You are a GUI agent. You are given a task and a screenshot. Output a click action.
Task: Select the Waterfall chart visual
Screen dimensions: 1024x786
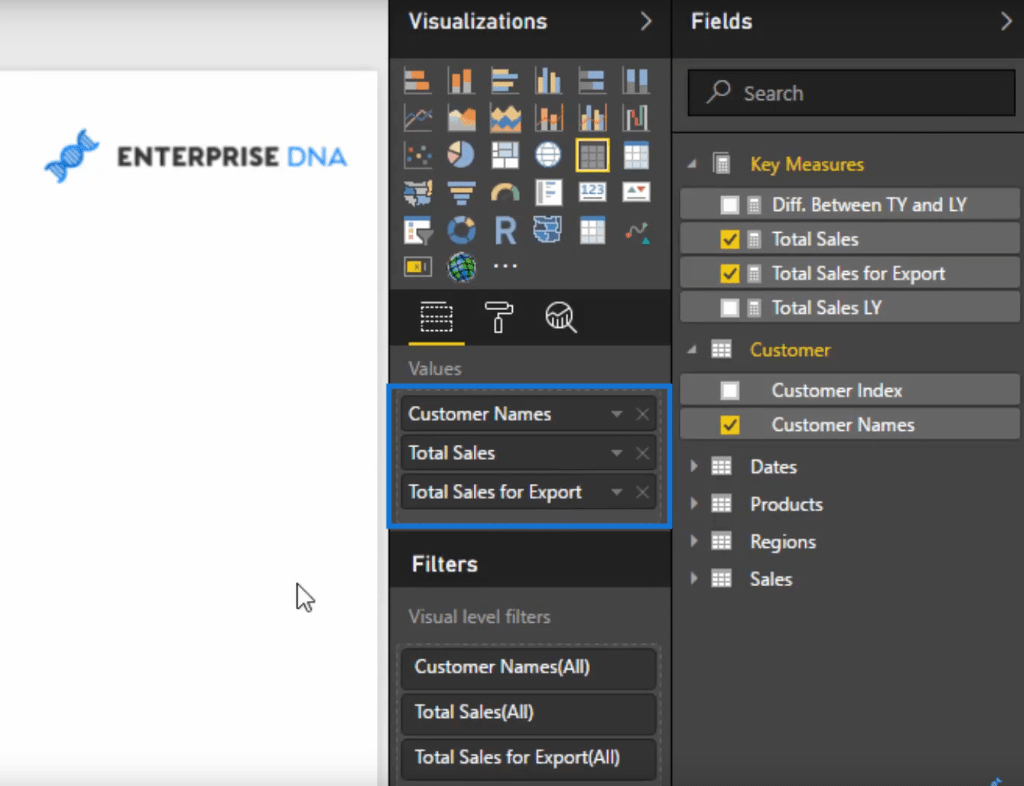coord(636,119)
